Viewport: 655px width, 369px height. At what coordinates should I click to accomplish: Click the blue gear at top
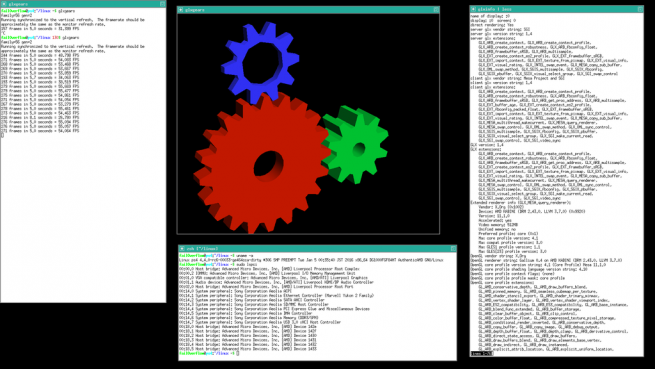coord(260,63)
